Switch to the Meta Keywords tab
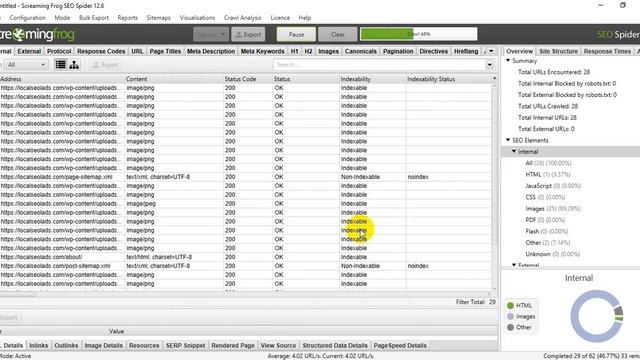The image size is (640, 360). [x=262, y=51]
